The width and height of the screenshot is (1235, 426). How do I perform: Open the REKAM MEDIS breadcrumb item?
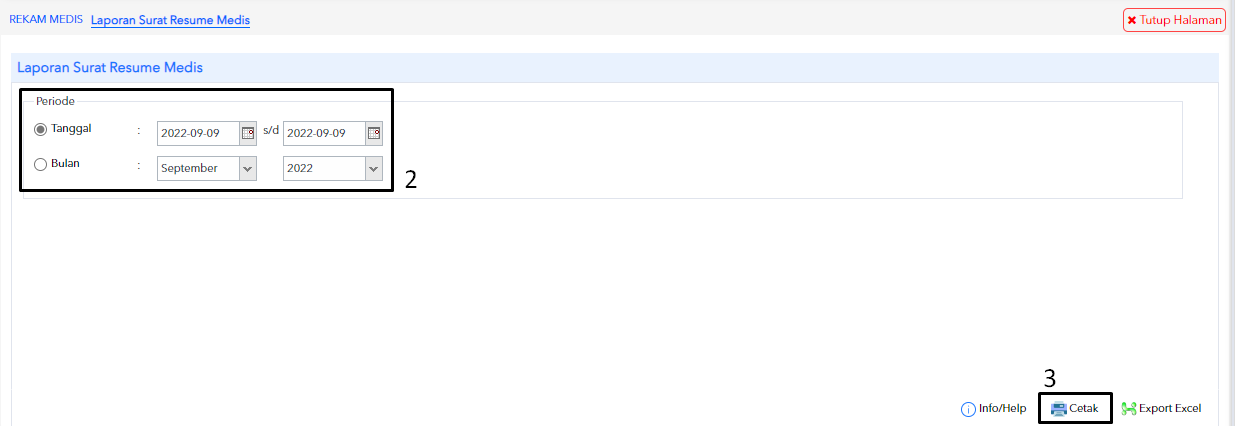tap(46, 20)
